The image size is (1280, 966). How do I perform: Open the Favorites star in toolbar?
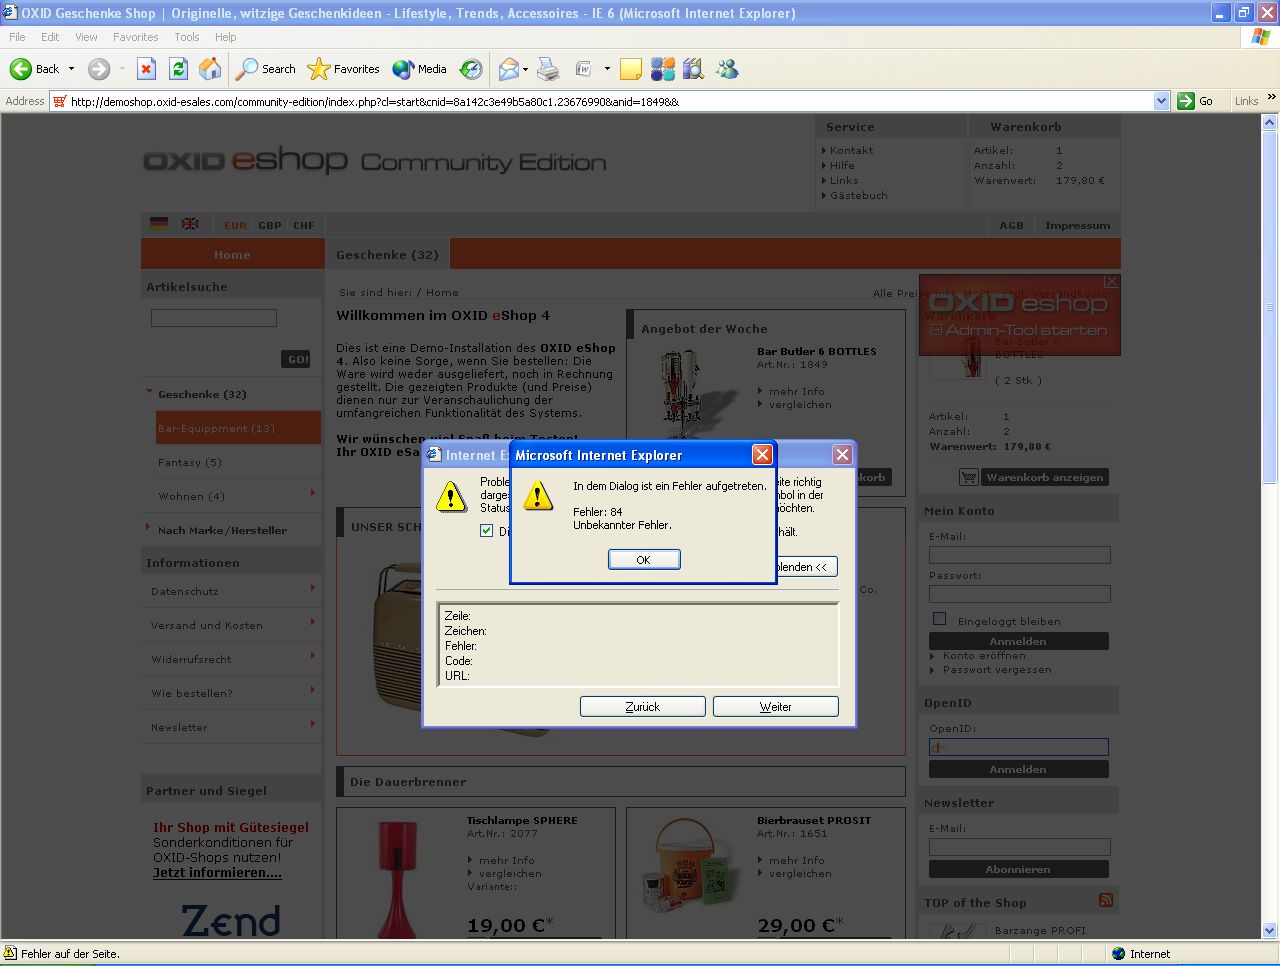pyautogui.click(x=319, y=69)
